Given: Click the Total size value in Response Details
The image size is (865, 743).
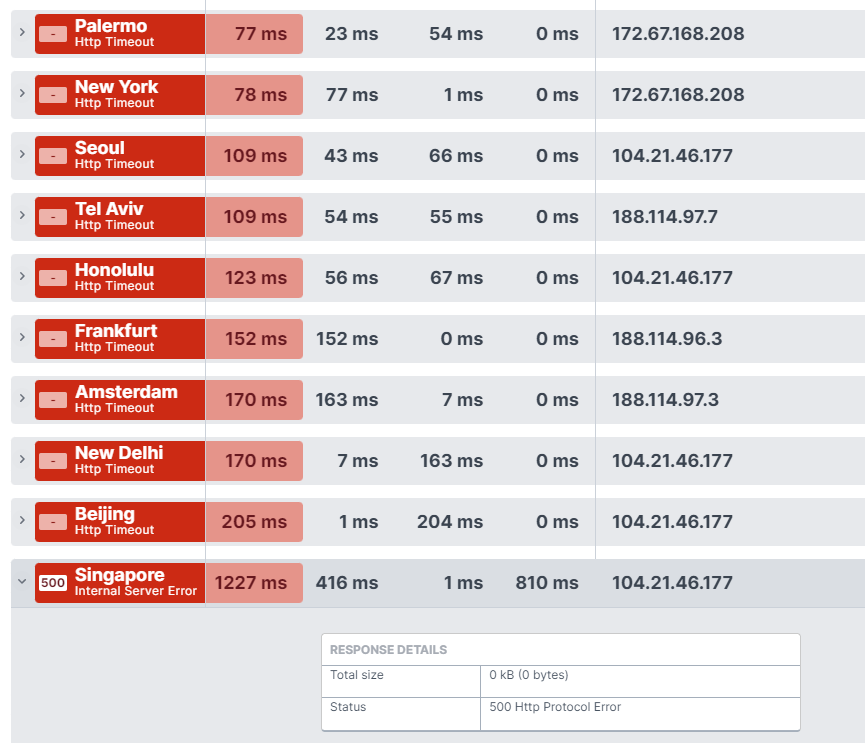Looking at the screenshot, I should coord(528,675).
